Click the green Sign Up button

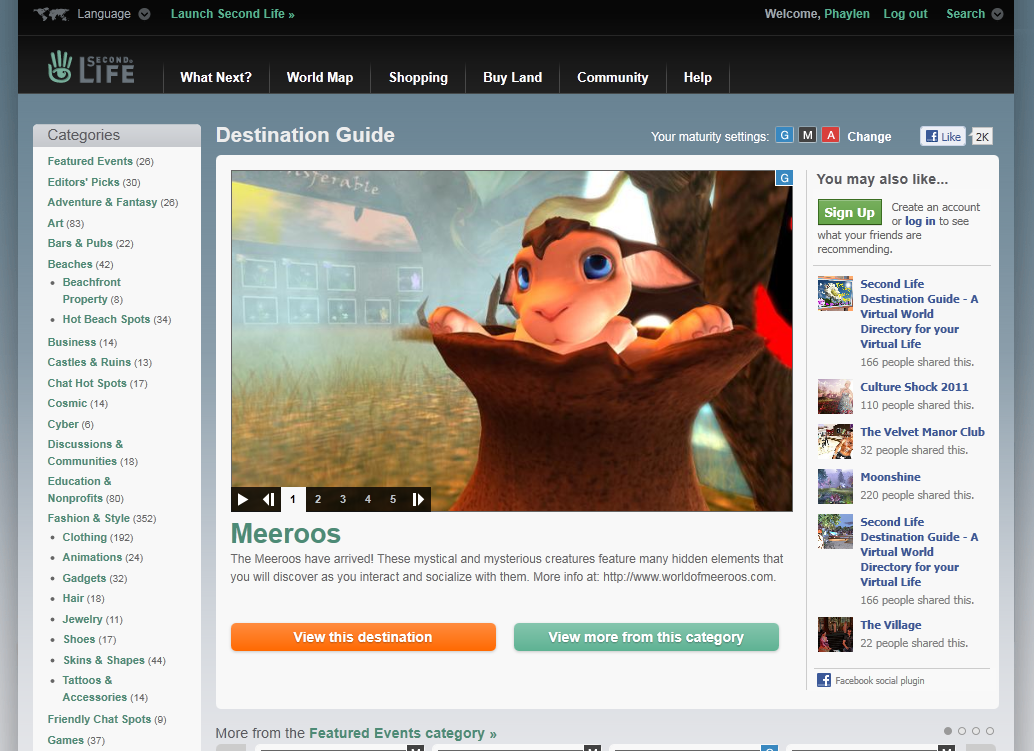tap(849, 212)
